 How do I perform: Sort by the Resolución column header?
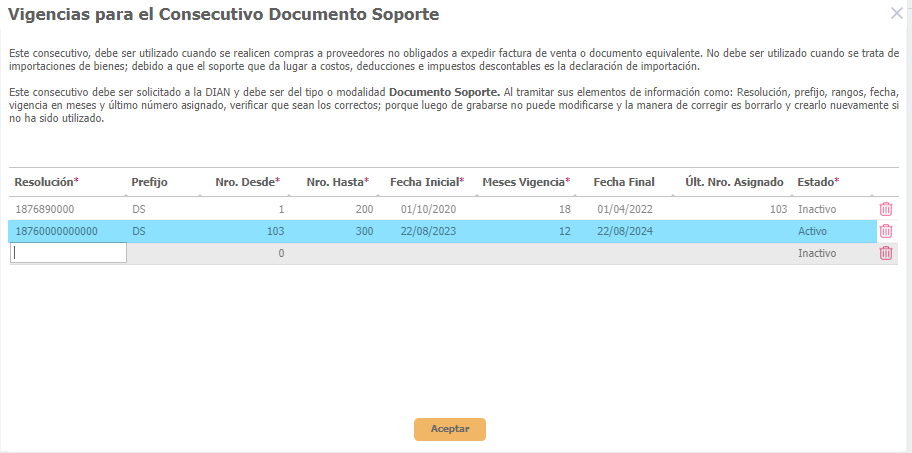(x=46, y=182)
